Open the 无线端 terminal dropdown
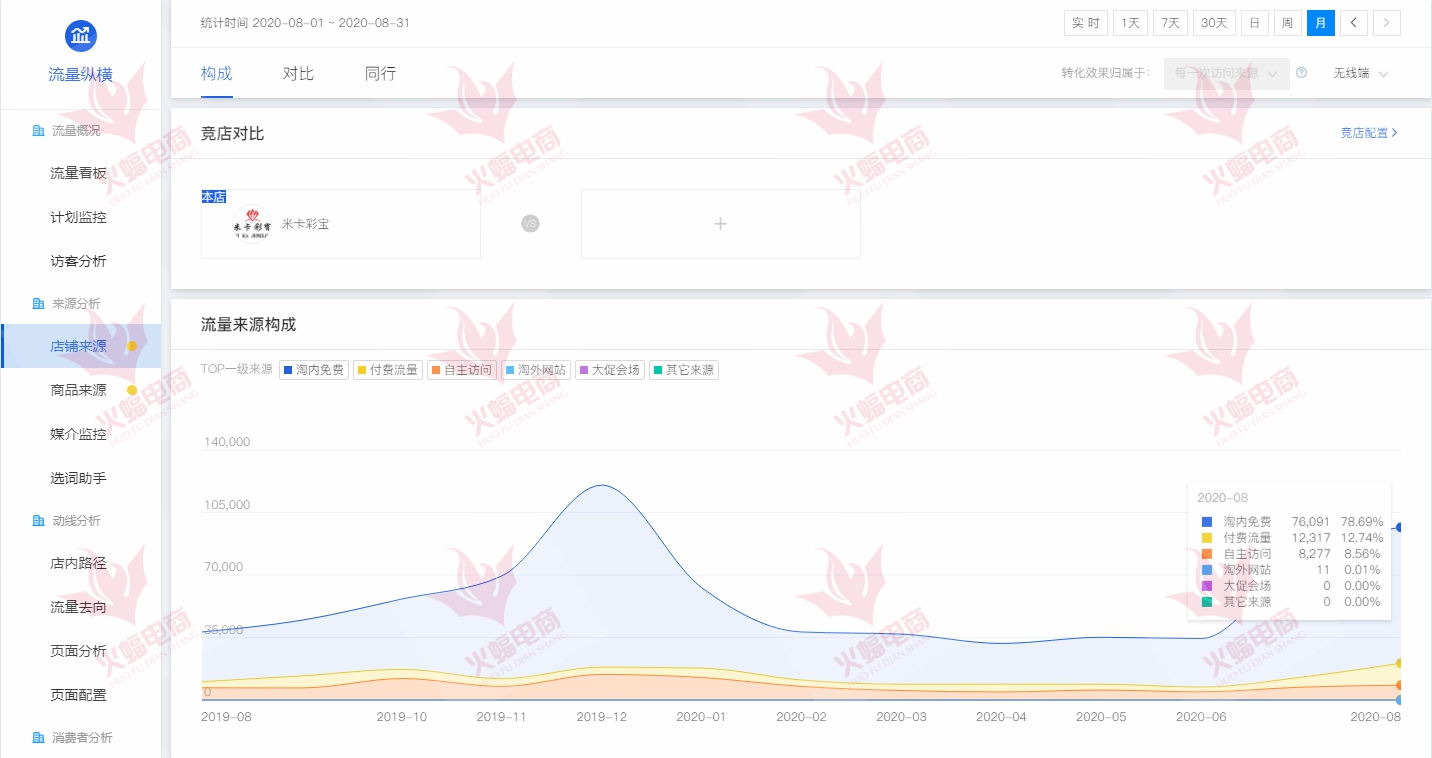The width and height of the screenshot is (1432, 758). 1361,73
